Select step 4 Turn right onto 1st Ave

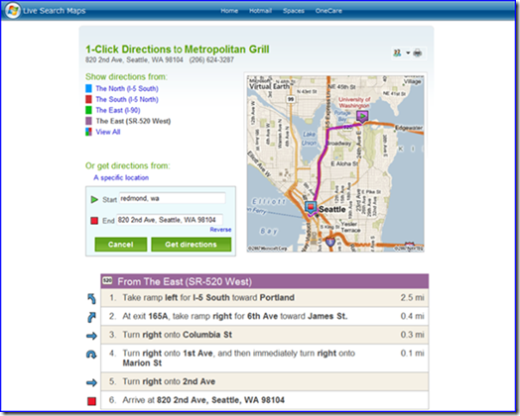tap(265, 358)
